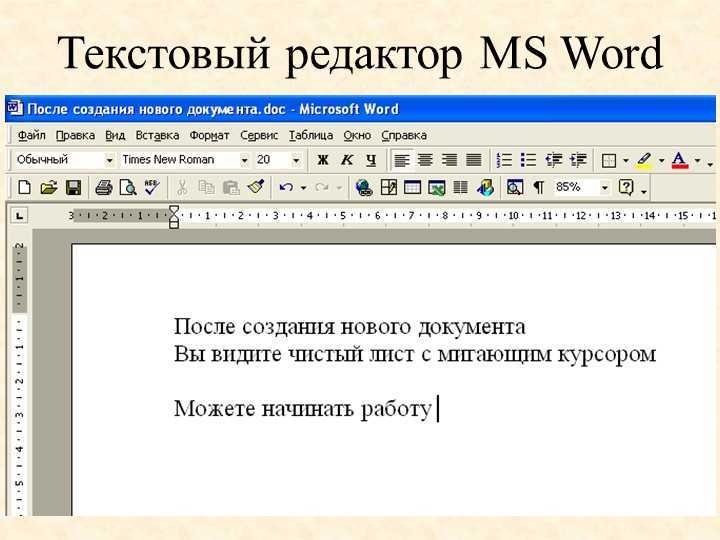Apply numbered list formatting
This screenshot has height=540, width=720.
tap(504, 160)
